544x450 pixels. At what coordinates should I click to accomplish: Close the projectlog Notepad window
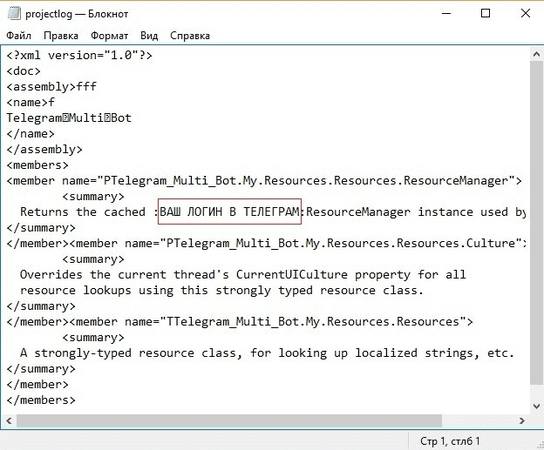(525, 14)
